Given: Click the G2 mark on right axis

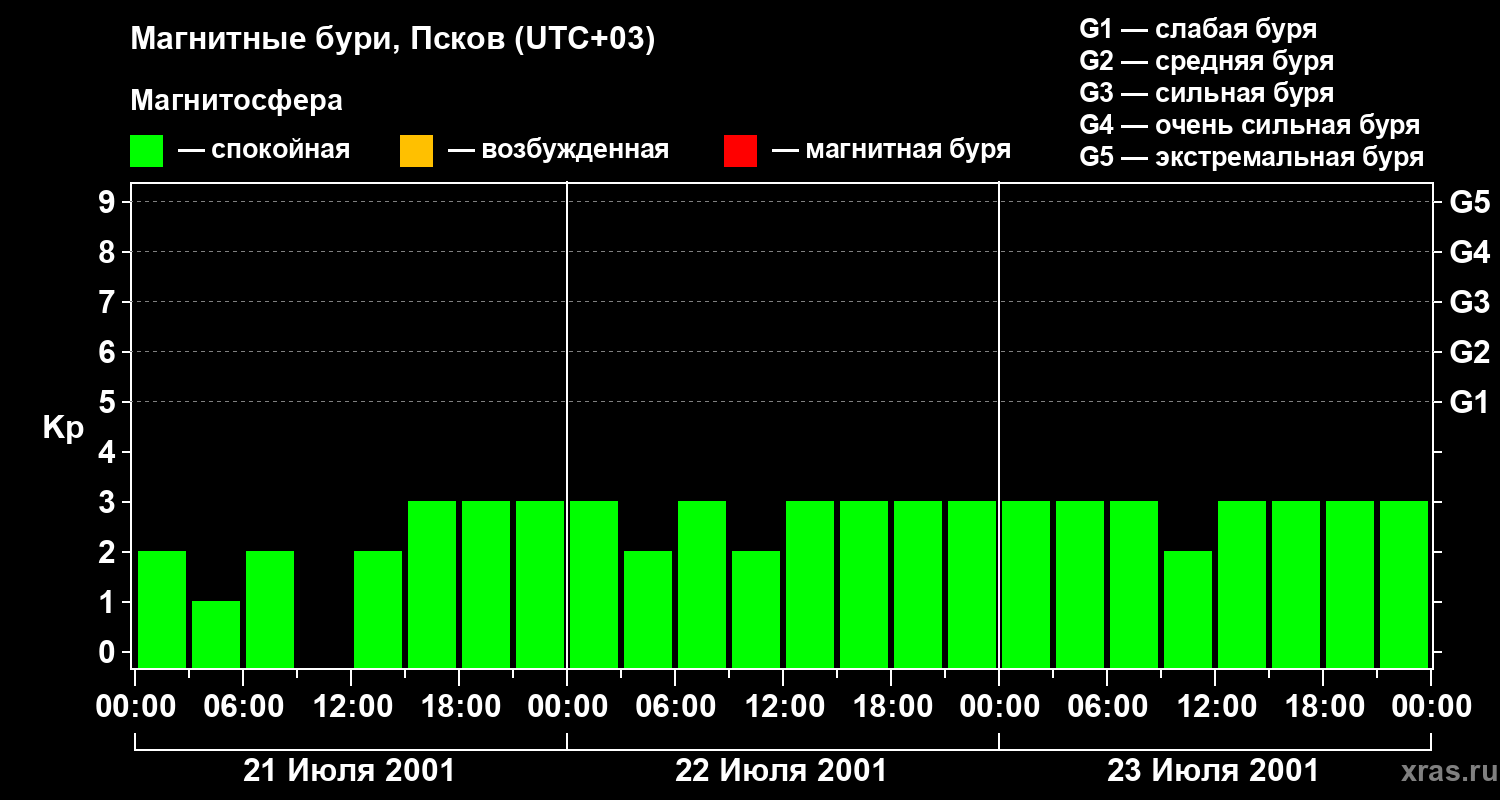Looking at the screenshot, I should [x=1470, y=352].
